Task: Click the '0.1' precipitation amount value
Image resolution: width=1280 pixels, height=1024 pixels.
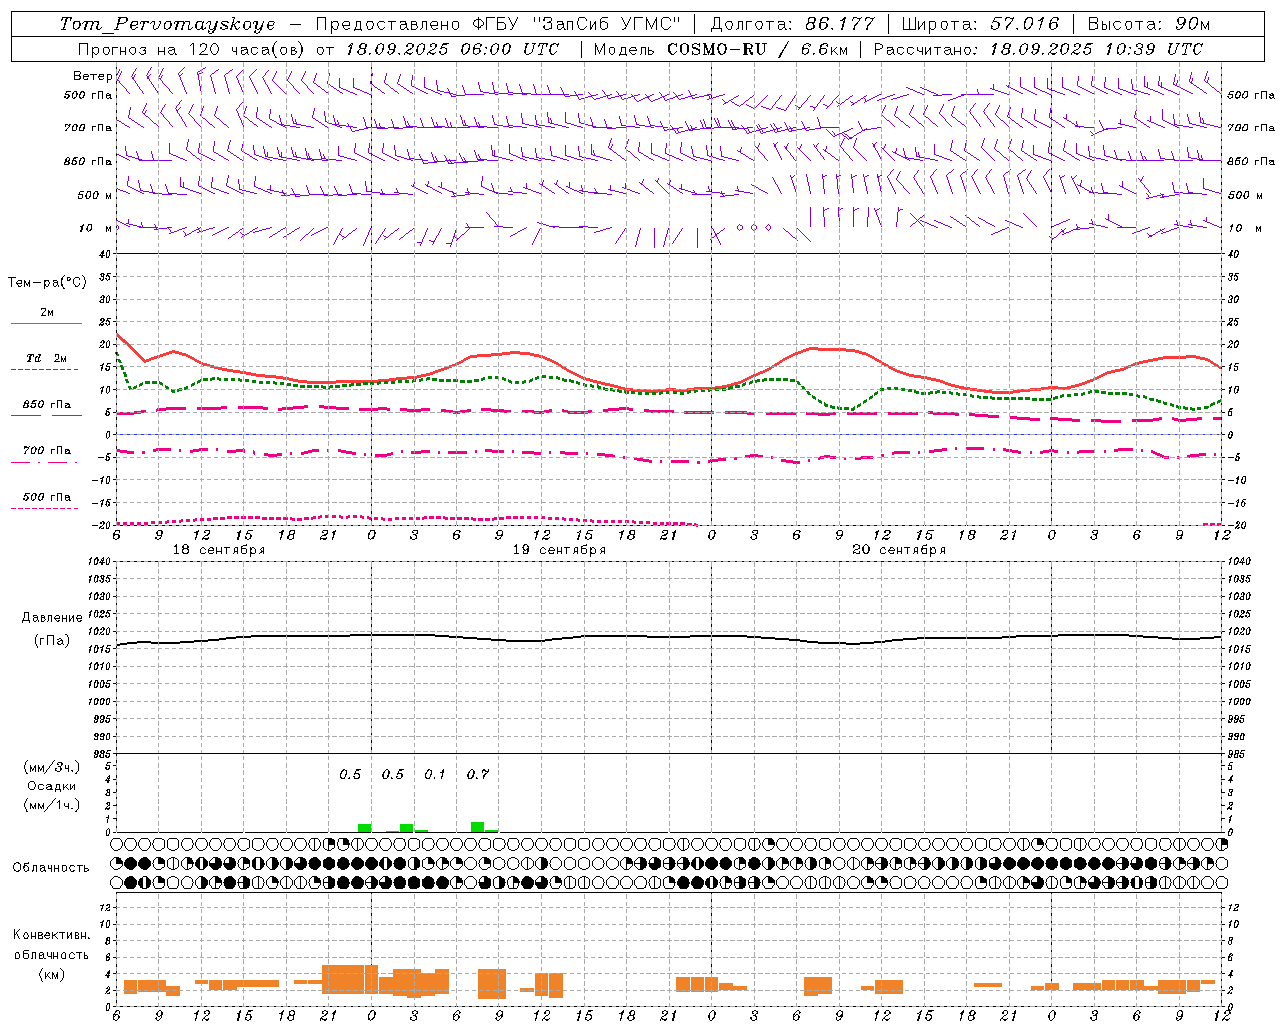Action: click(x=435, y=774)
